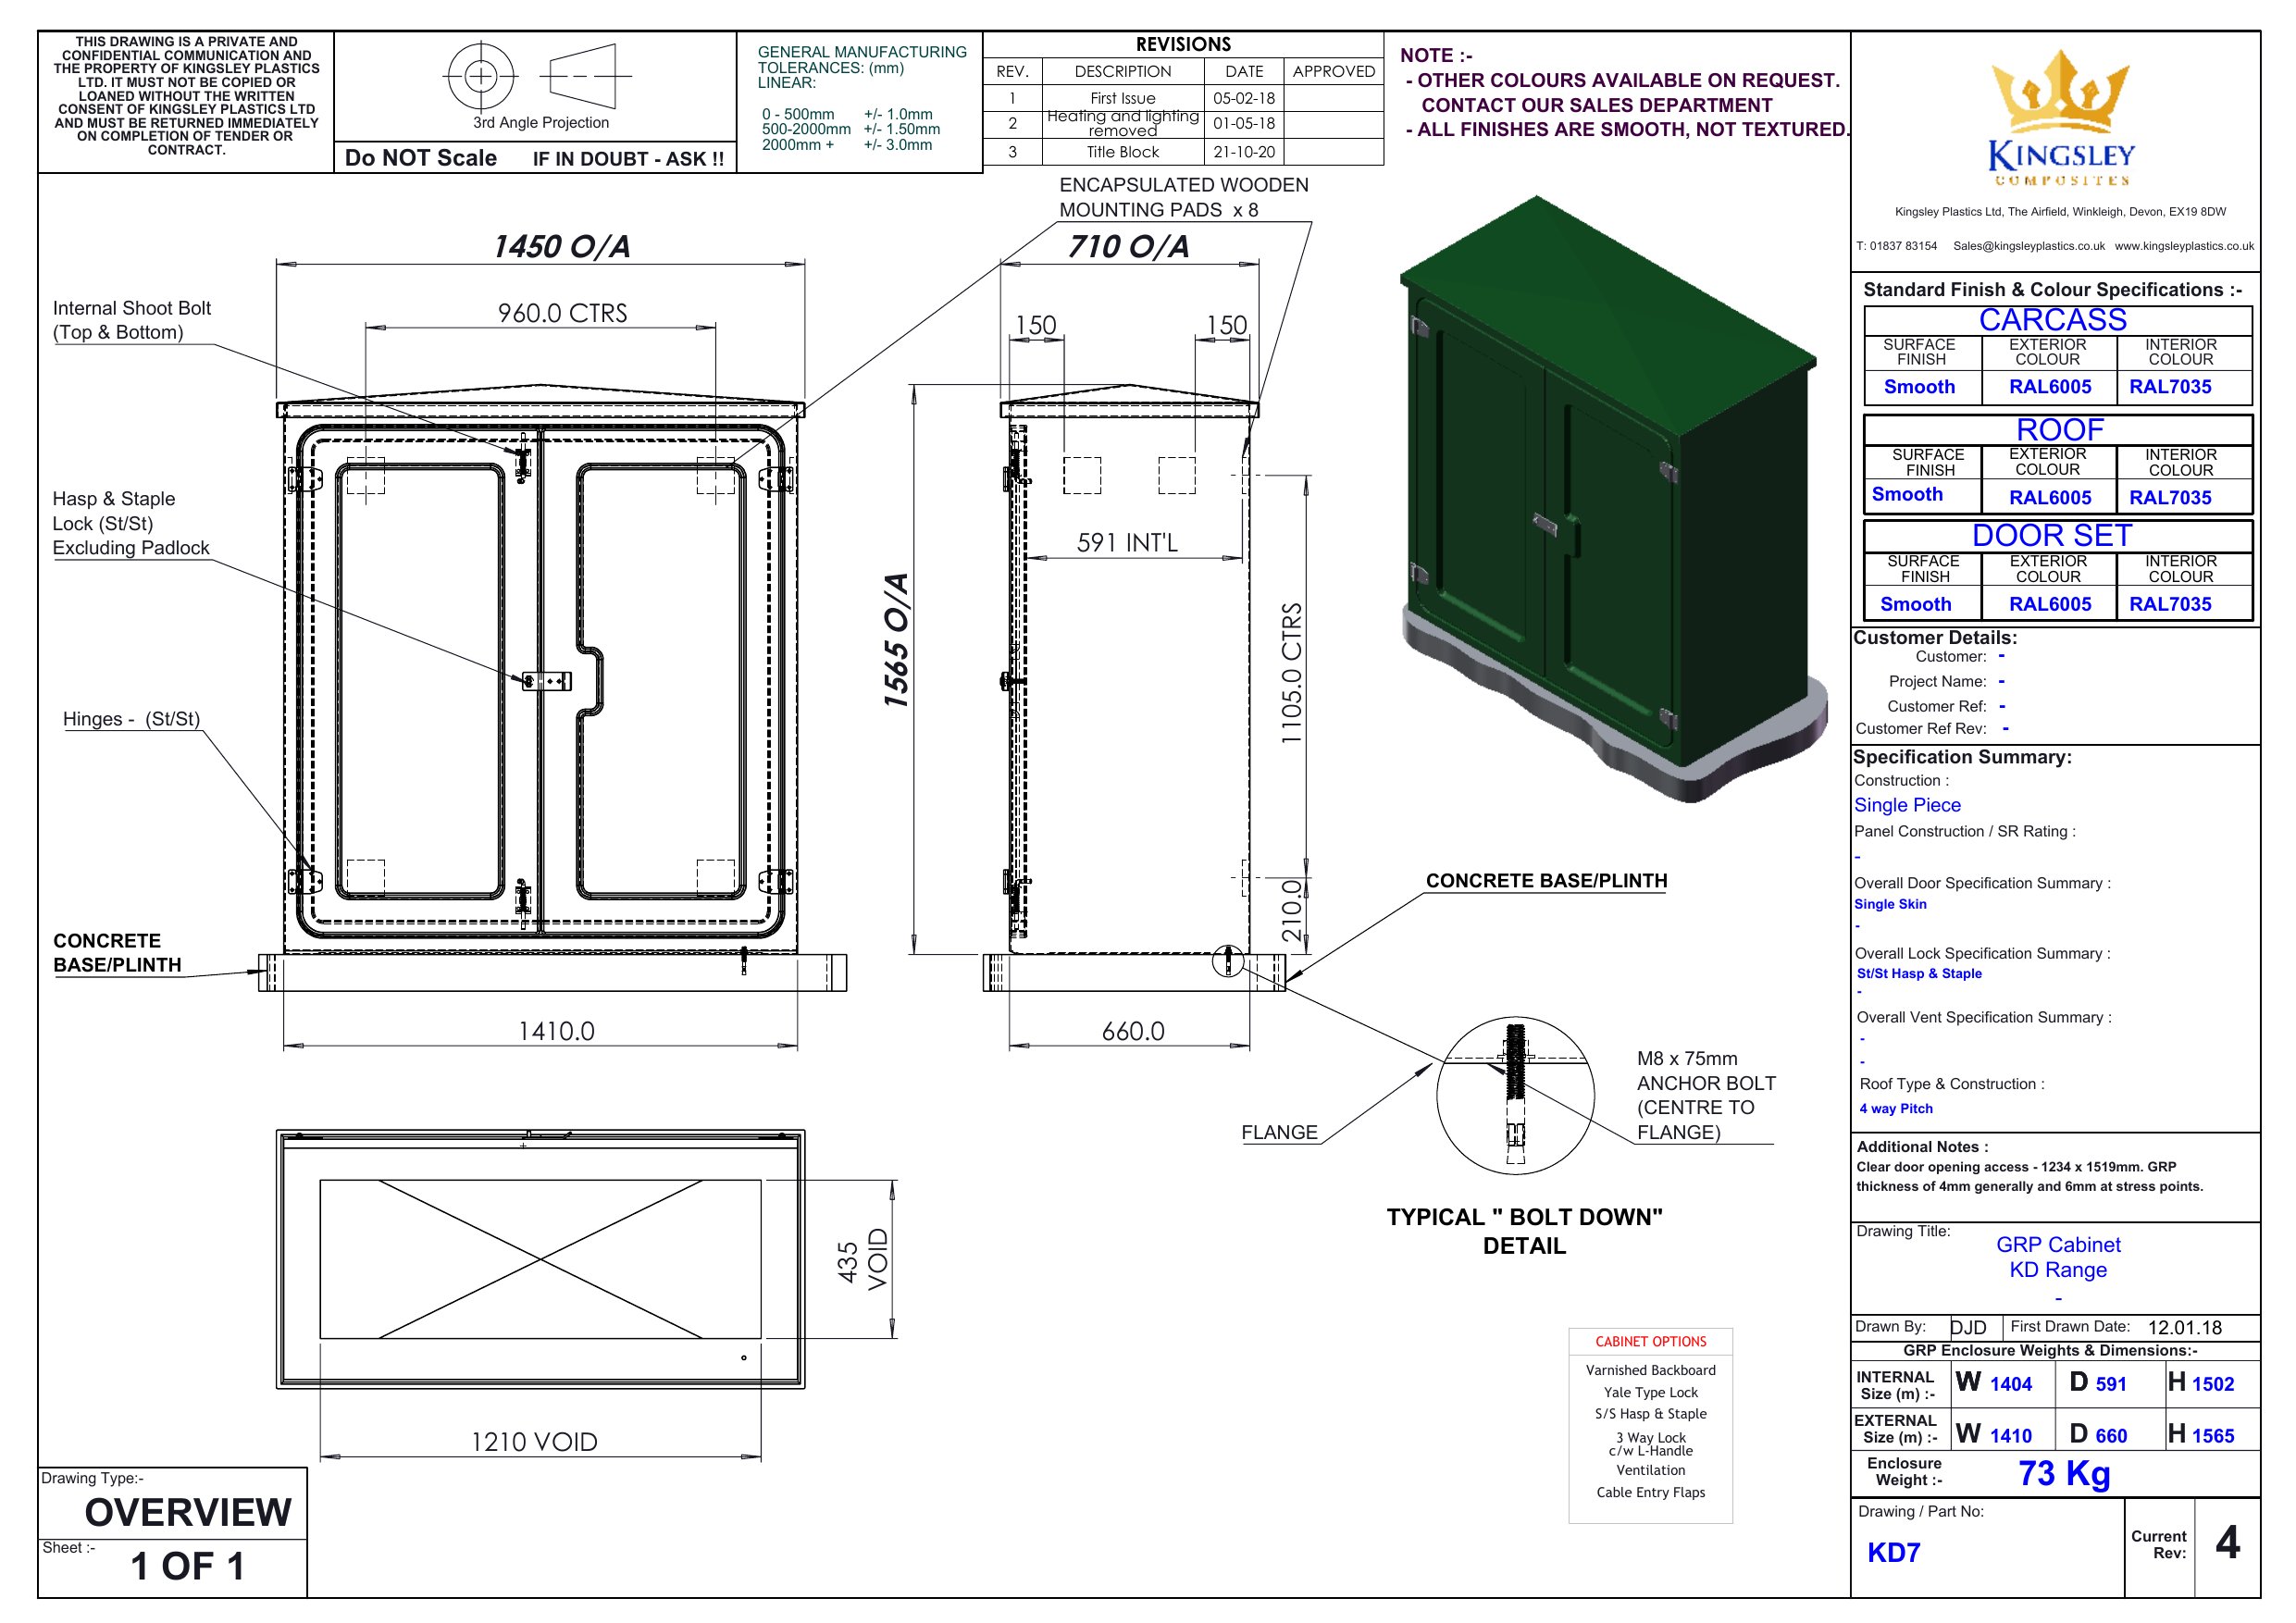Click the 73 Kg enclosure weight value

click(2063, 1473)
